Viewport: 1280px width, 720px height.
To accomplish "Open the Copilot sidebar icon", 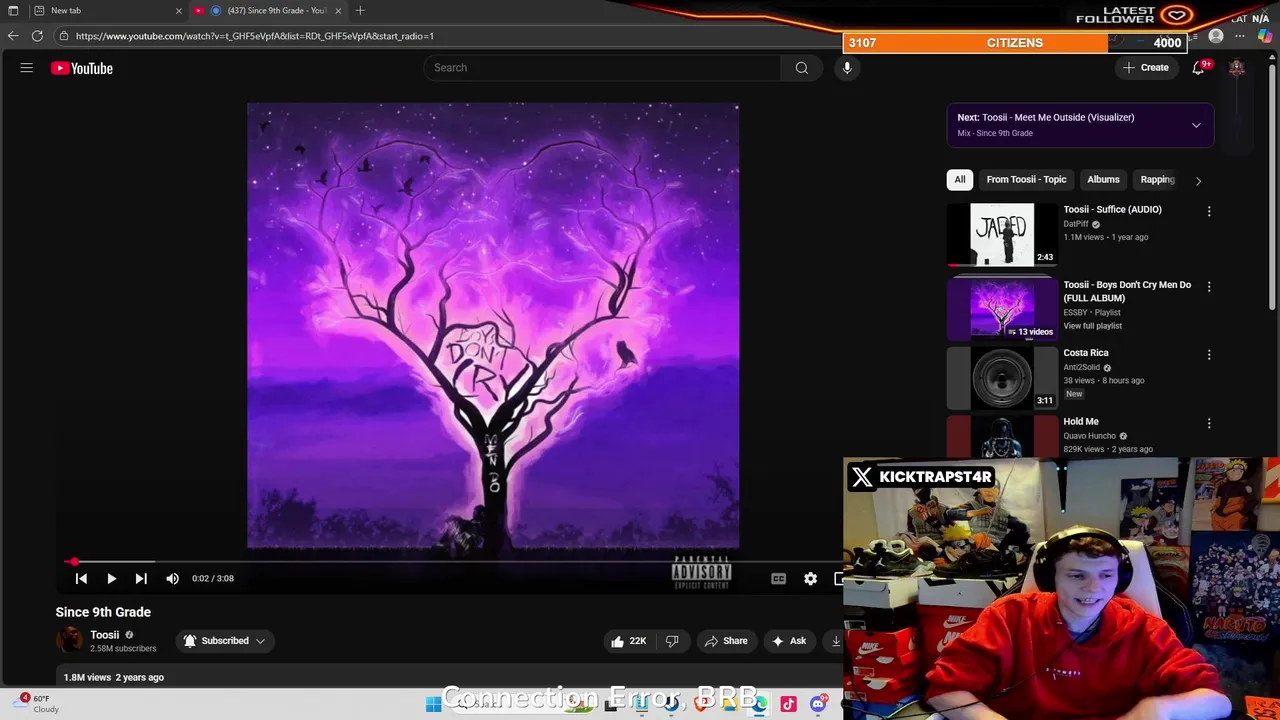I will (x=1265, y=36).
